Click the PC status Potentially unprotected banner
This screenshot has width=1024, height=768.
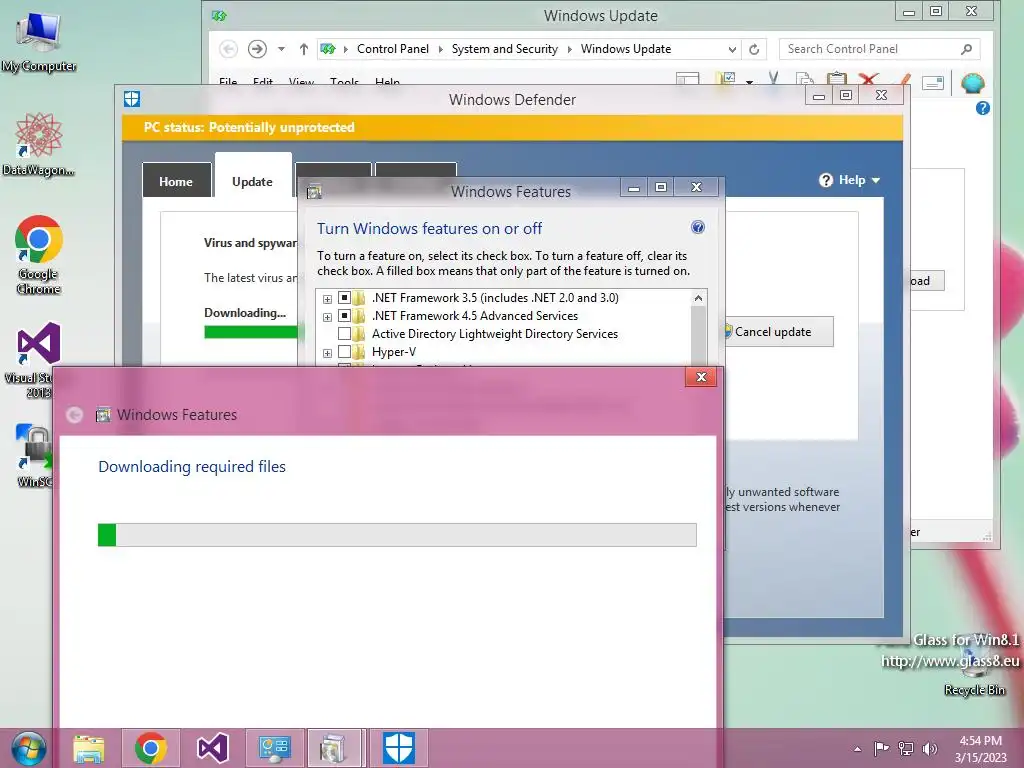point(513,127)
